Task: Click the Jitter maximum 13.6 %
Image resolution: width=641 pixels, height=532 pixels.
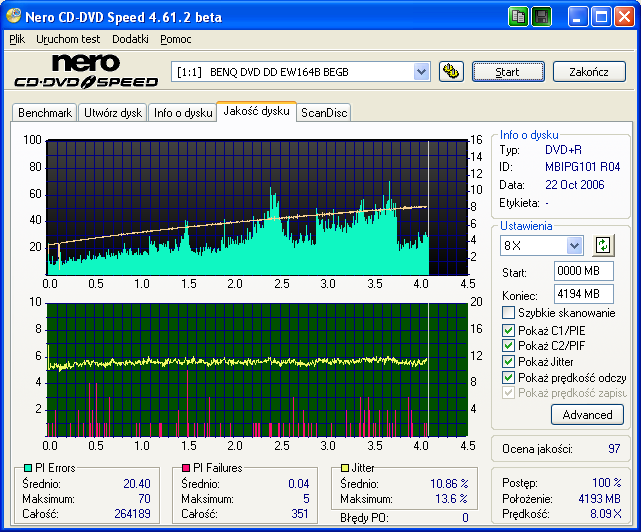Action: [x=451, y=499]
